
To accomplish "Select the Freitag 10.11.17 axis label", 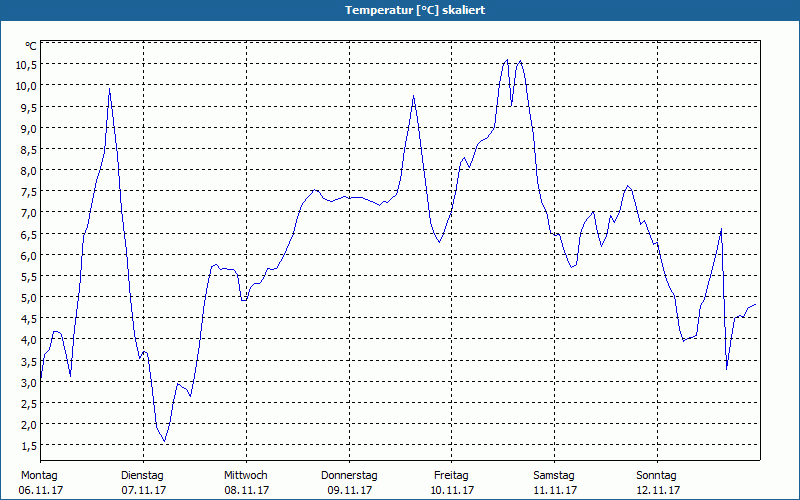I will [x=452, y=483].
